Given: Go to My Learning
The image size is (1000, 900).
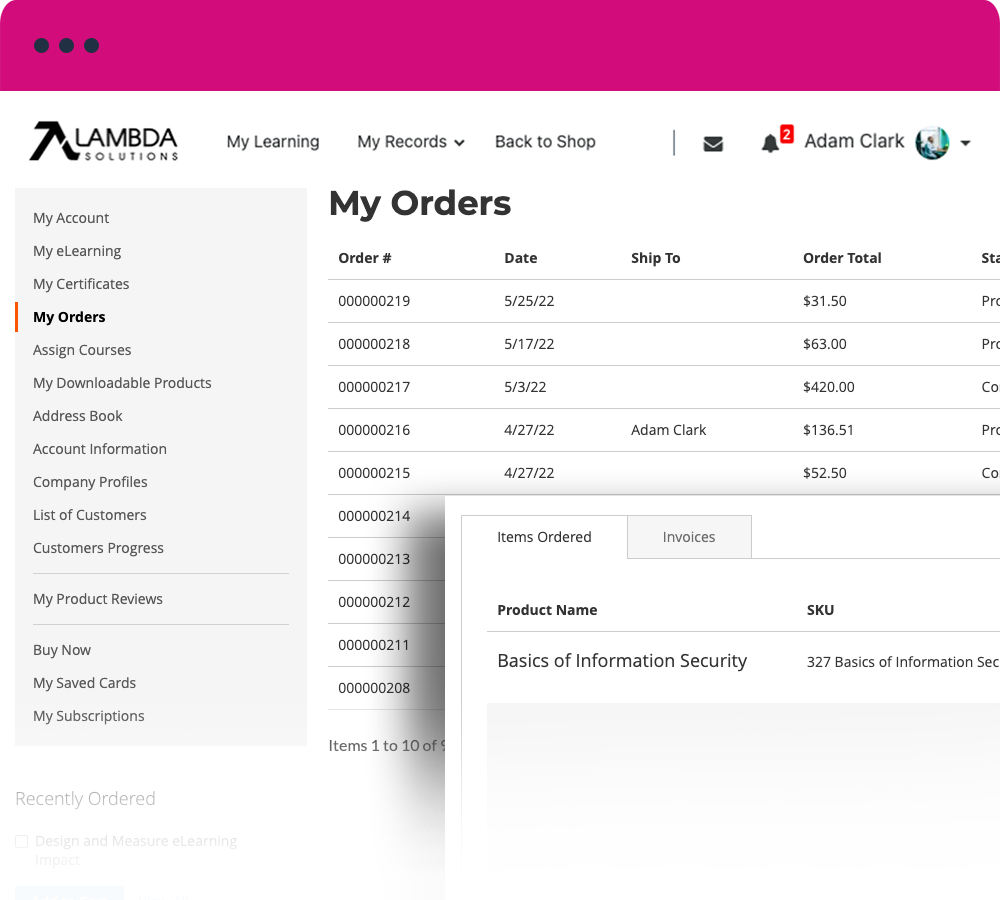Looking at the screenshot, I should tap(273, 142).
